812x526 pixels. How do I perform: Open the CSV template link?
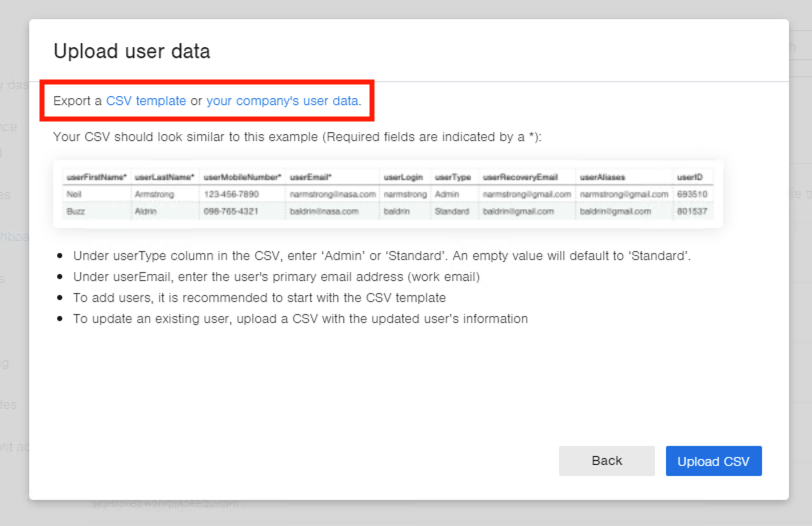click(x=146, y=100)
